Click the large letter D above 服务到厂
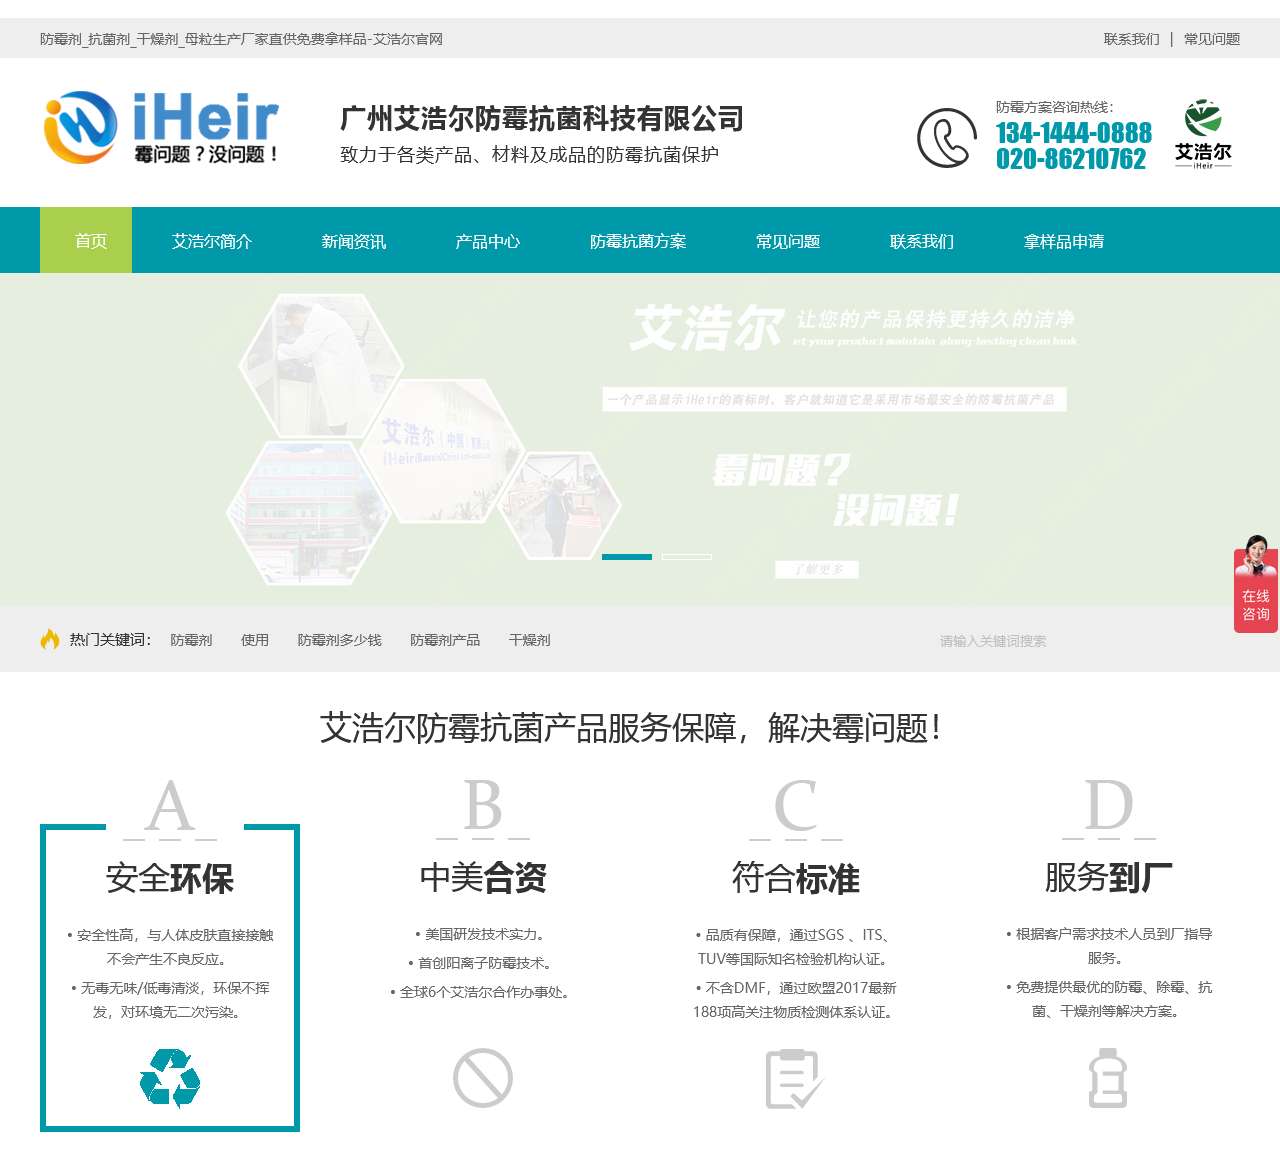The height and width of the screenshot is (1167, 1280). click(1109, 805)
